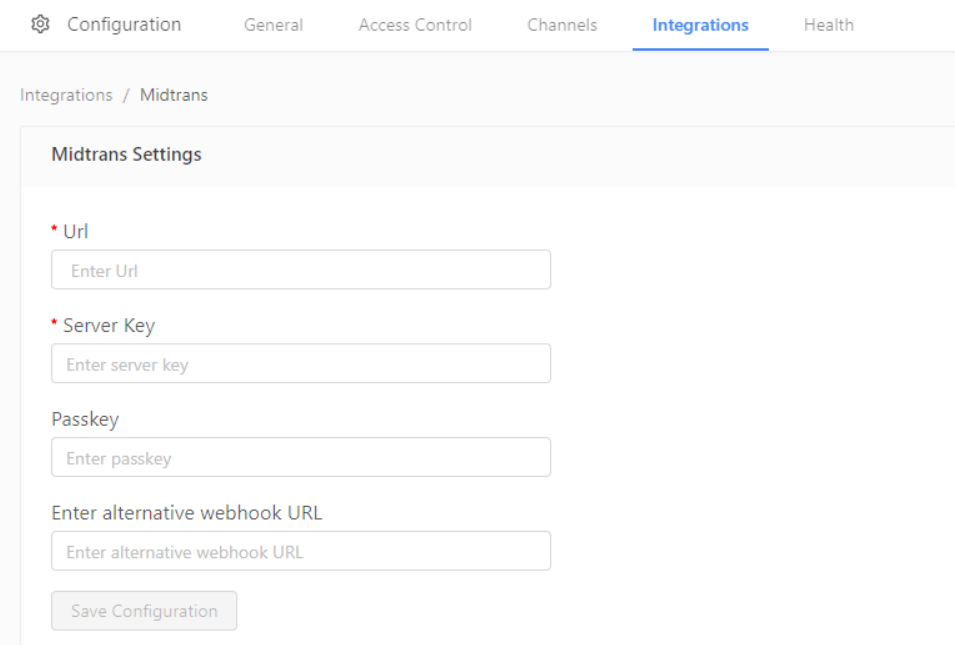The width and height of the screenshot is (955, 645).
Task: Click the Configuration gear icon
Action: pyautogui.click(x=40, y=24)
